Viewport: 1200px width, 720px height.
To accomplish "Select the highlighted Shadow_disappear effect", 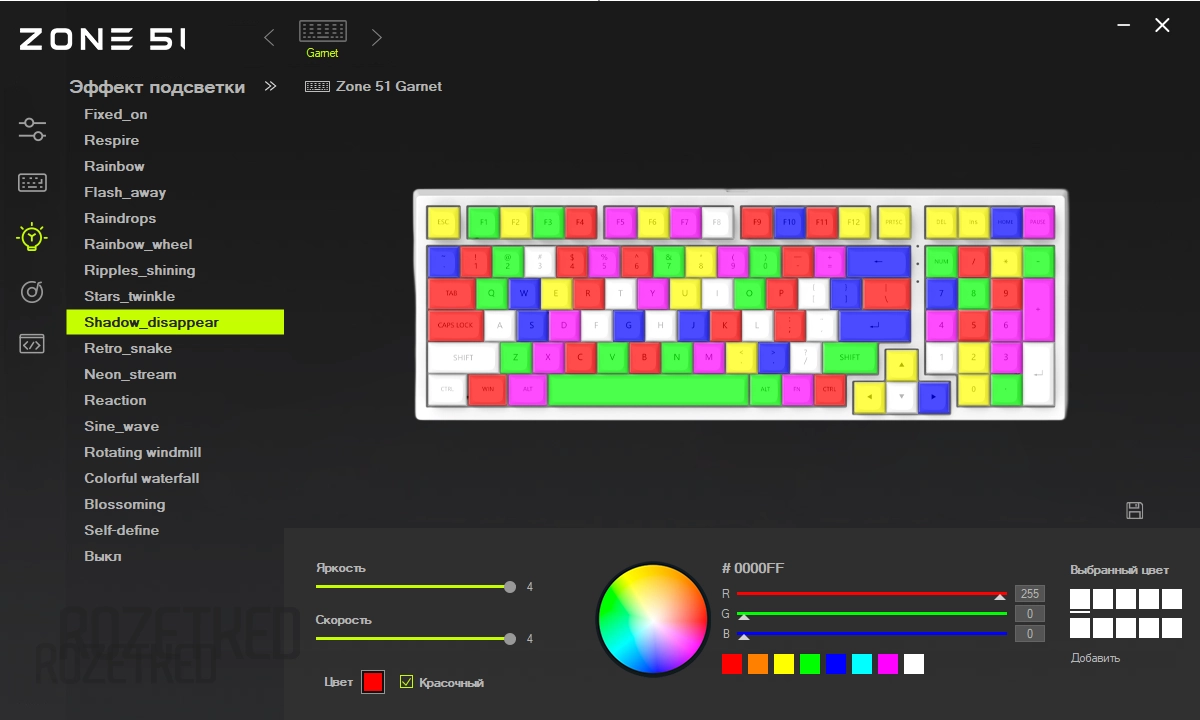I will [x=175, y=322].
